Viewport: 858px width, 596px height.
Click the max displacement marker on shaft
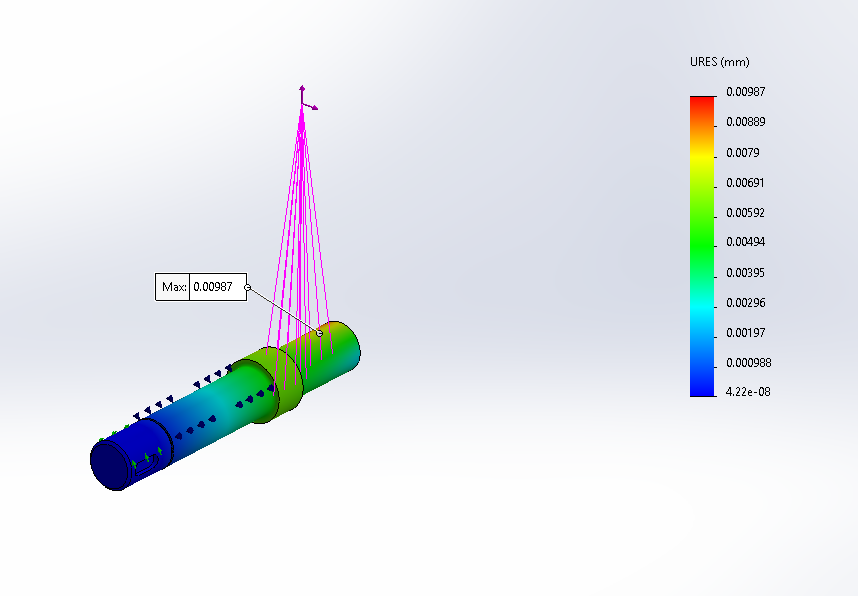point(320,333)
